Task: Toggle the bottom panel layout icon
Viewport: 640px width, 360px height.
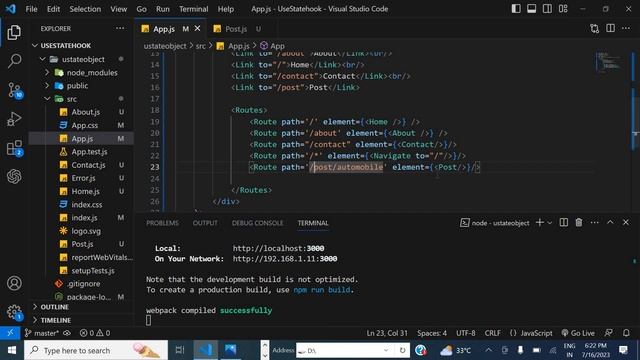Action: tap(531, 9)
